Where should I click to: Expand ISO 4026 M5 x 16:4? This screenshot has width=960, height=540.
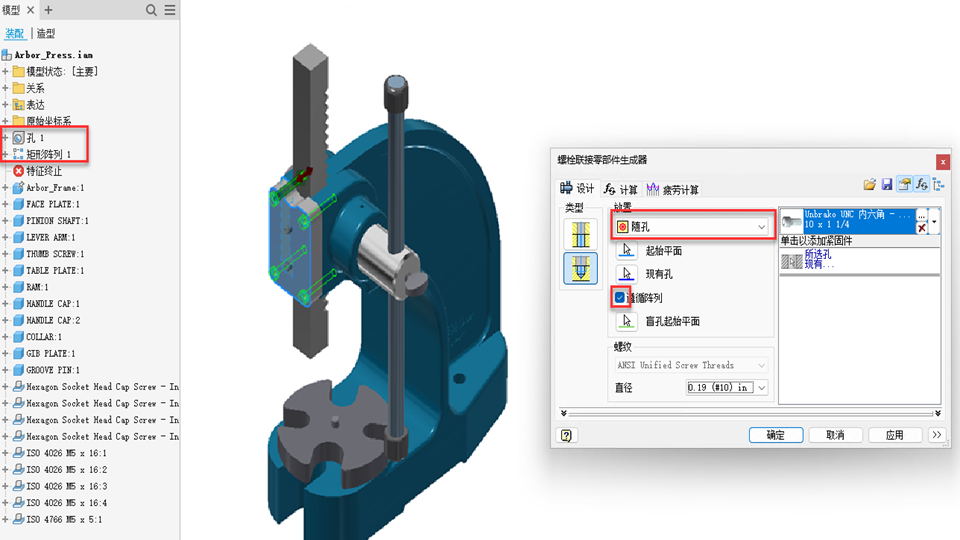point(6,503)
